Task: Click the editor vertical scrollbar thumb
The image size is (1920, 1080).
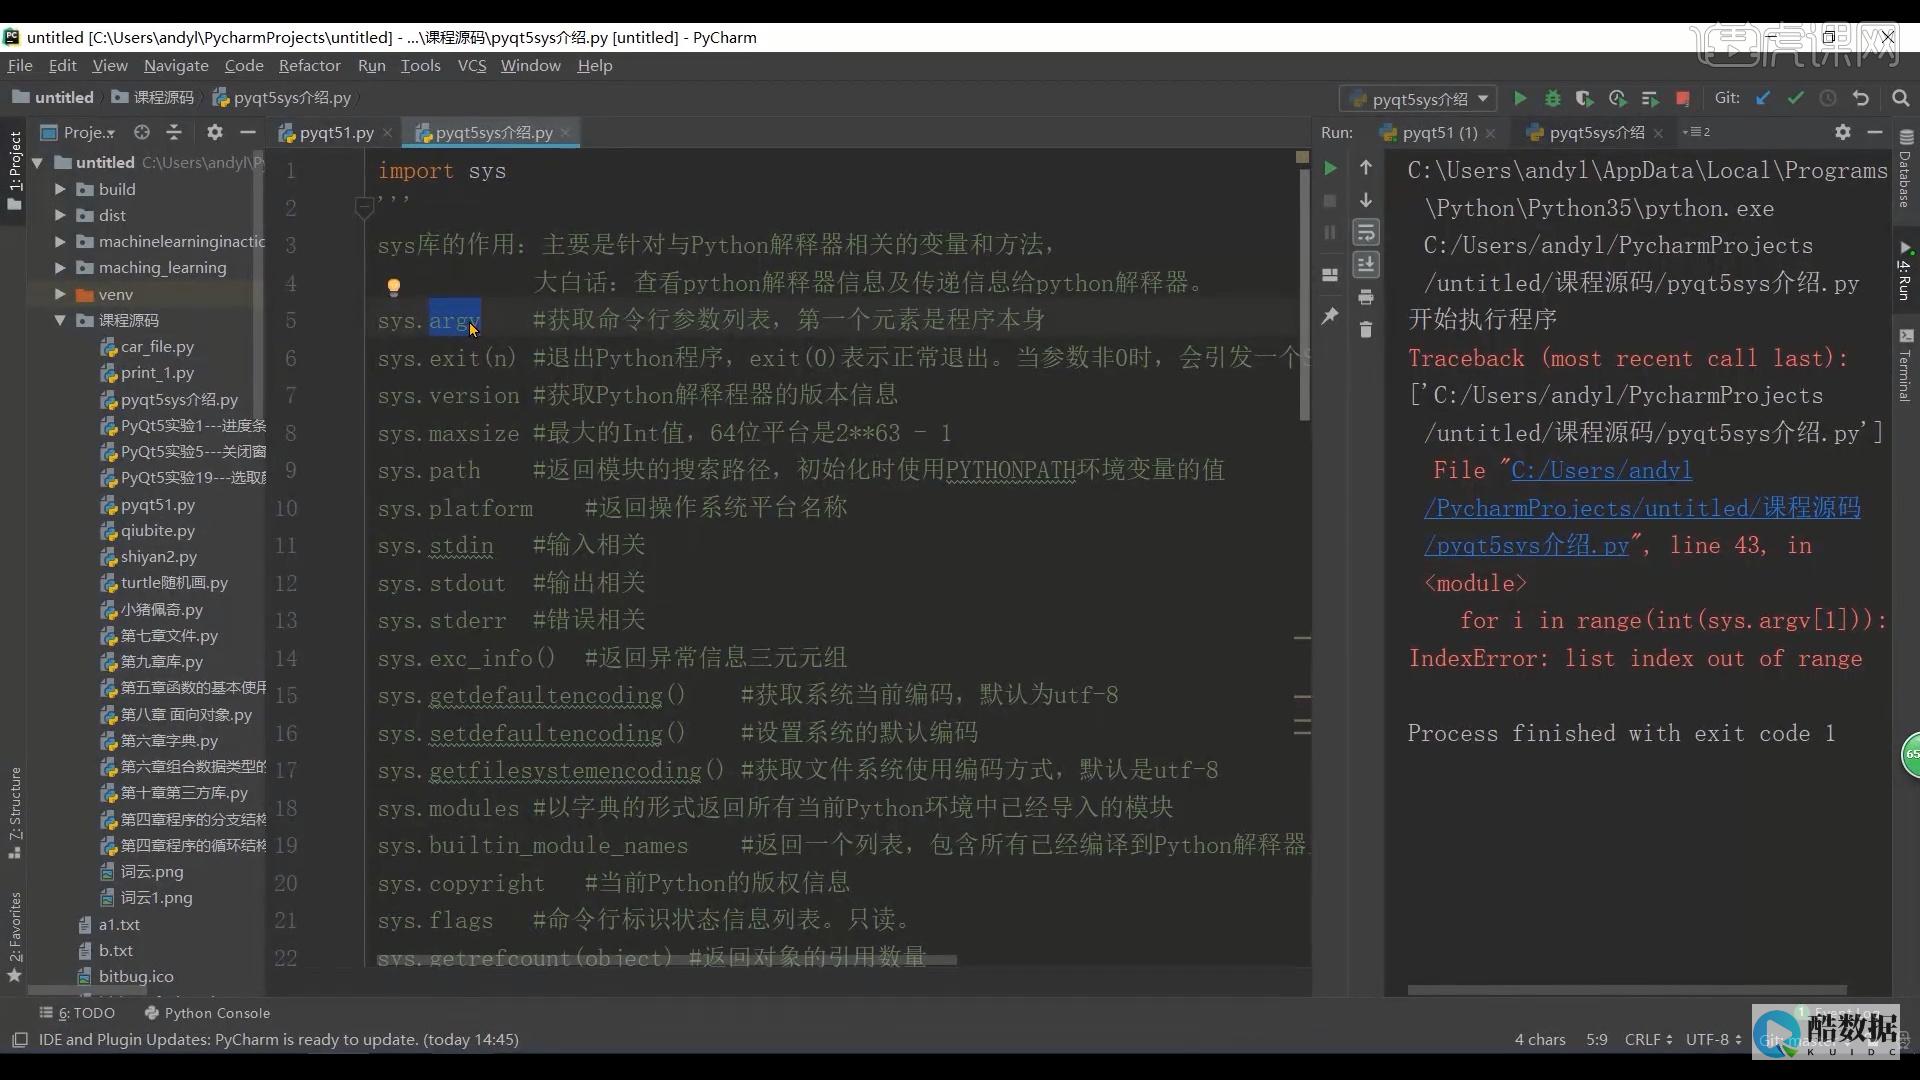Action: pyautogui.click(x=1304, y=293)
